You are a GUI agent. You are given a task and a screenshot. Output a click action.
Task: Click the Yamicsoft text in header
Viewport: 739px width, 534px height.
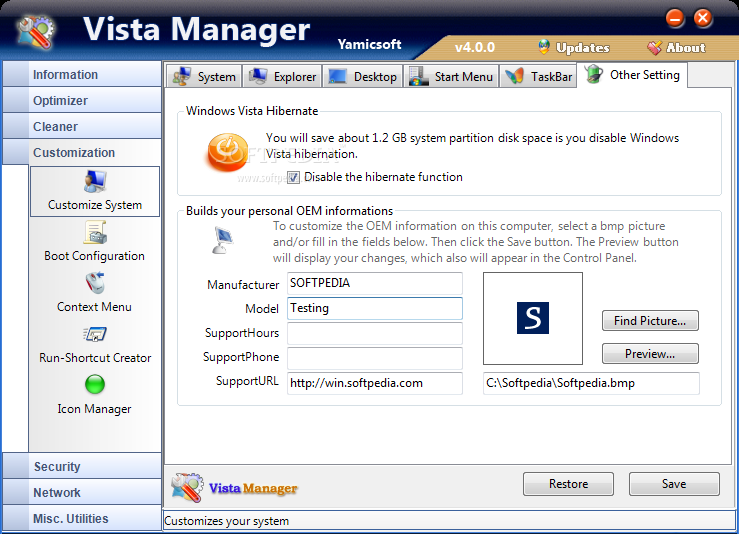coord(370,44)
